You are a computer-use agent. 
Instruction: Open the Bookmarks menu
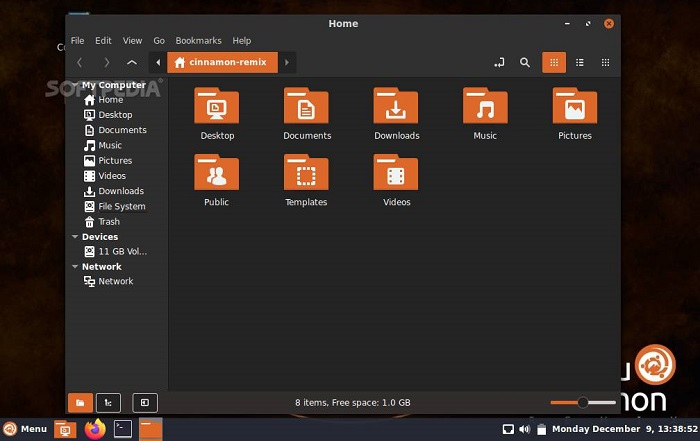coord(198,41)
